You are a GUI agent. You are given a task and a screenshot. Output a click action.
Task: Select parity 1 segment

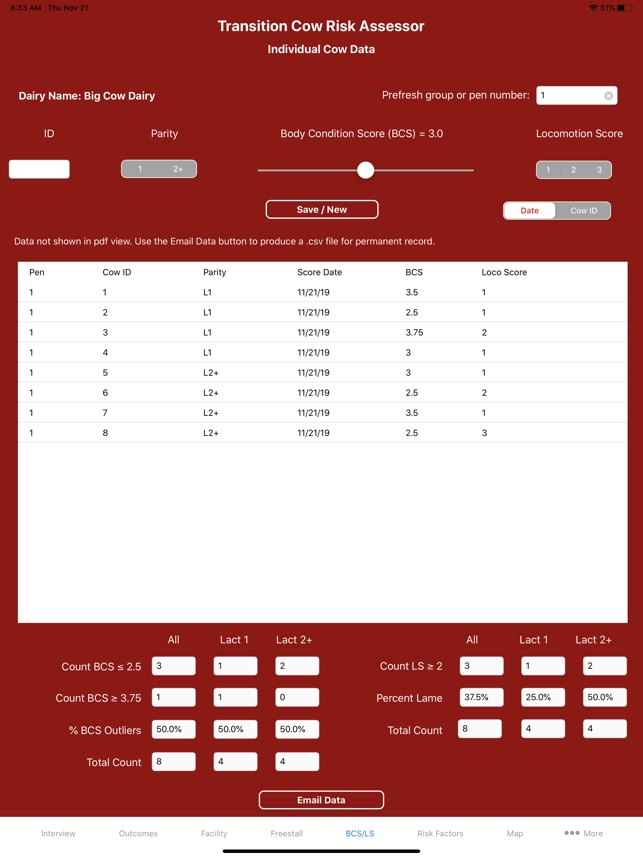coord(140,169)
